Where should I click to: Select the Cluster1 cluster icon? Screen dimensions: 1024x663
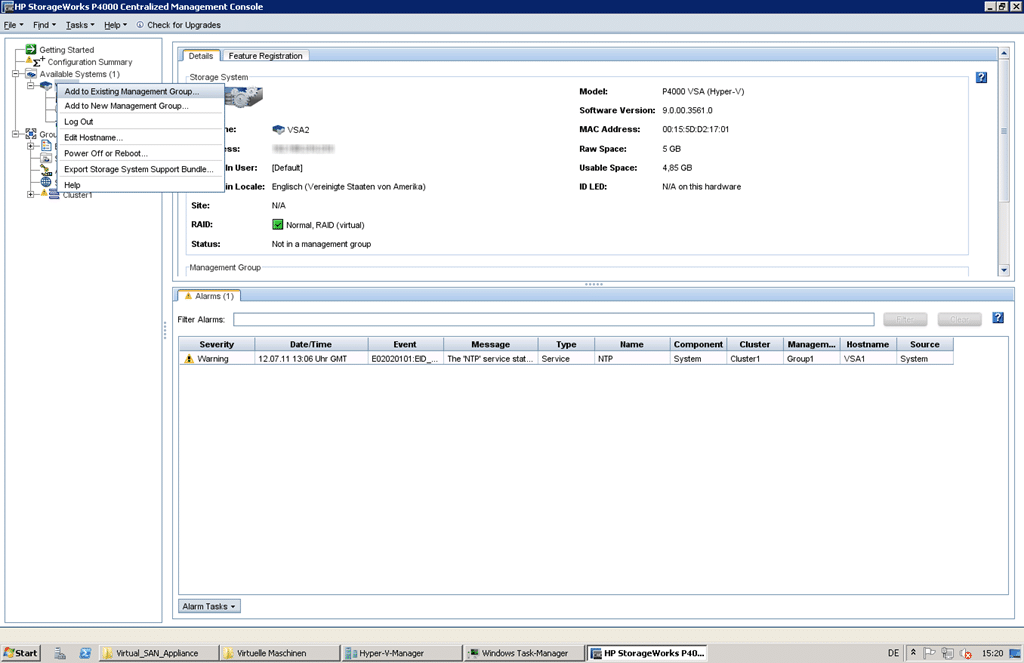tap(54, 195)
